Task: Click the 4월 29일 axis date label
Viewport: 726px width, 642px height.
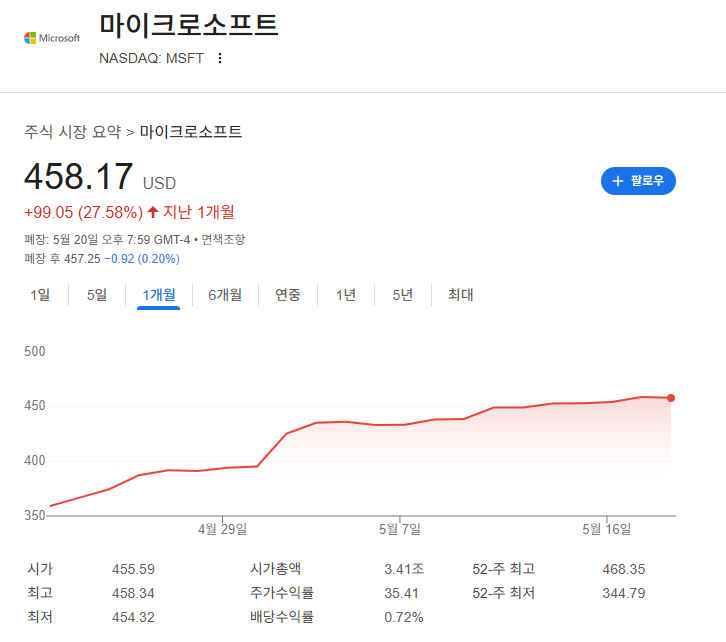Action: [x=223, y=529]
